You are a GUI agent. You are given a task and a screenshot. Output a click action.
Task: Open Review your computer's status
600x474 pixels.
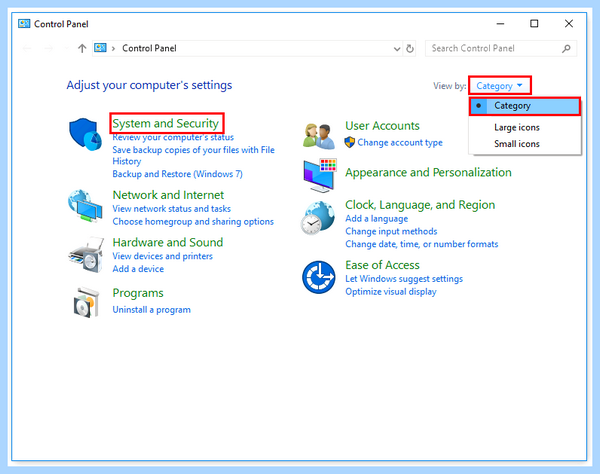coord(173,137)
